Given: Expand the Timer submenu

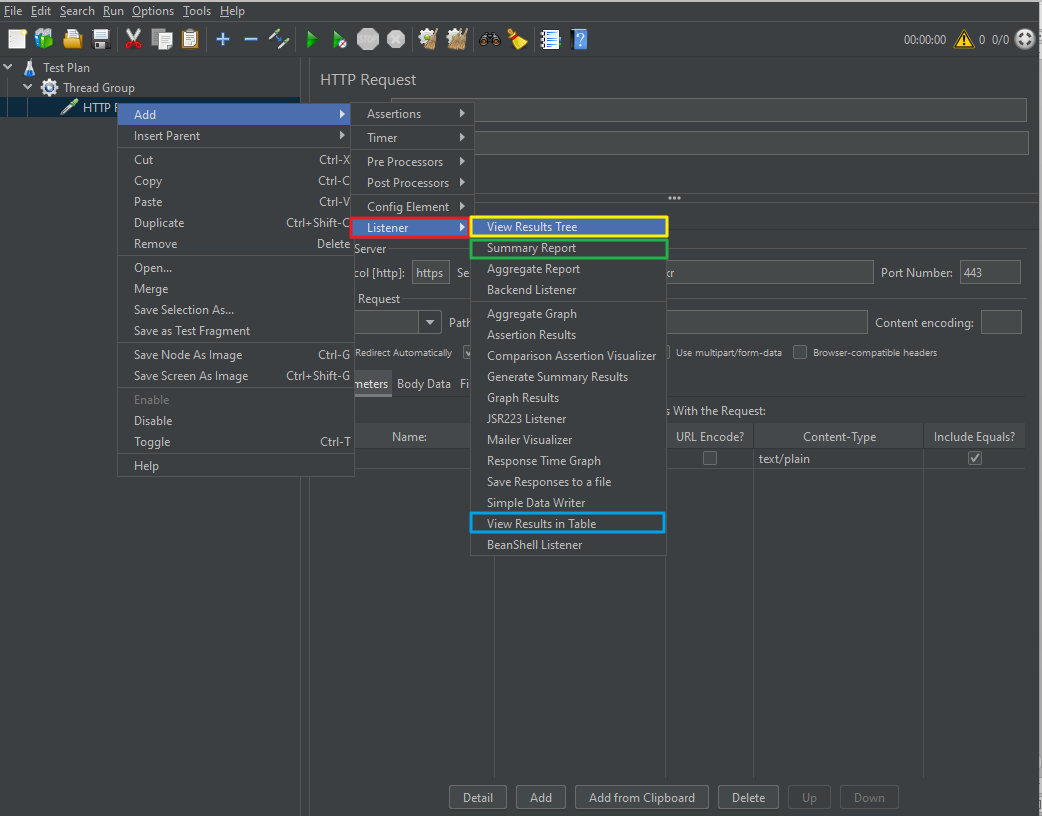Looking at the screenshot, I should (x=412, y=138).
